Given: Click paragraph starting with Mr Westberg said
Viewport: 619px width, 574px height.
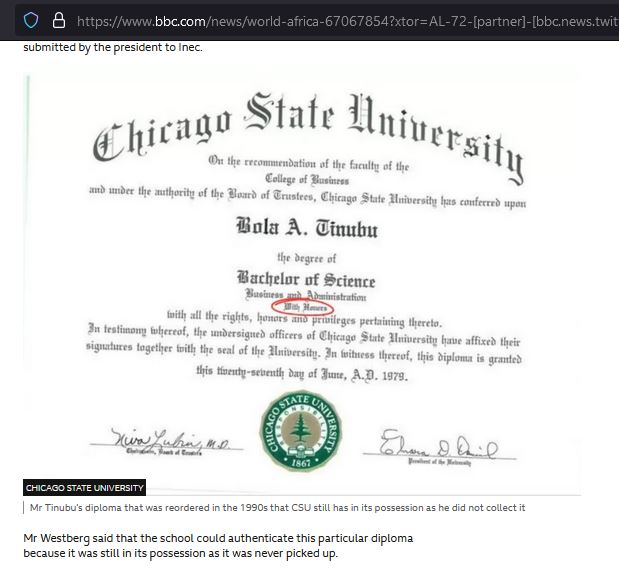Looking at the screenshot, I should (218, 538).
